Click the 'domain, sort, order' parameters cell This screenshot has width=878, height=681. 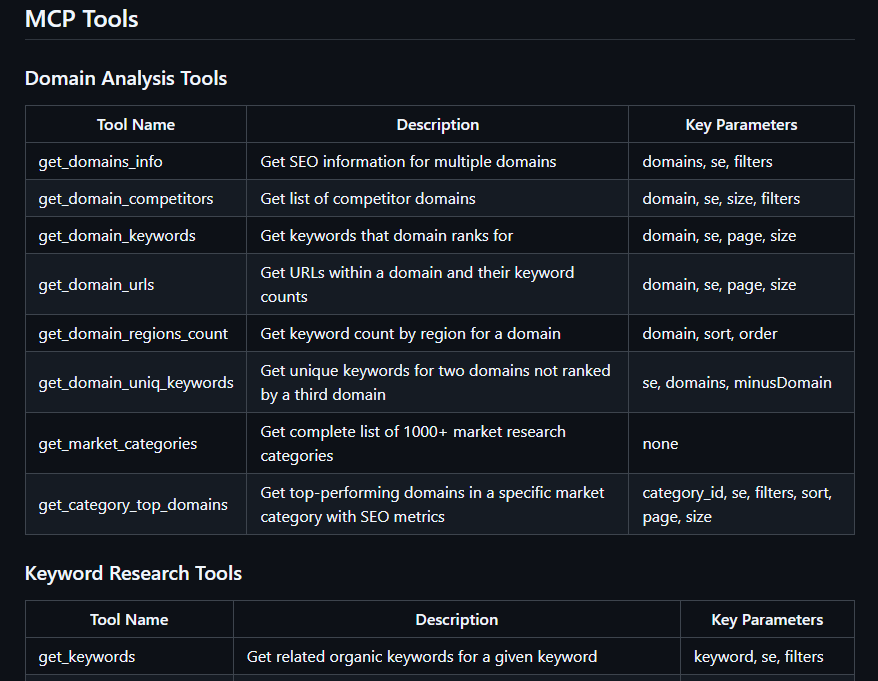741,333
